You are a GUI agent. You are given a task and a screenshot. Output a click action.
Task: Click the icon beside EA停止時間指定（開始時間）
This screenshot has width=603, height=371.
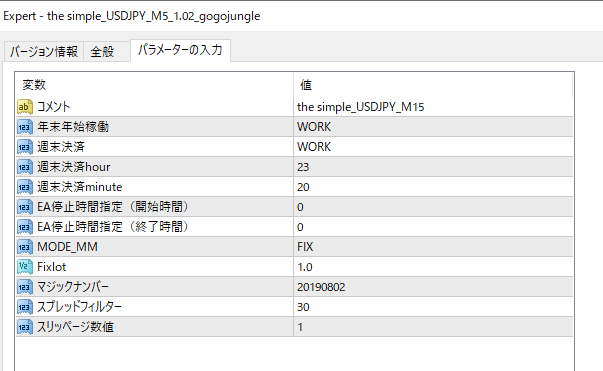(25, 207)
